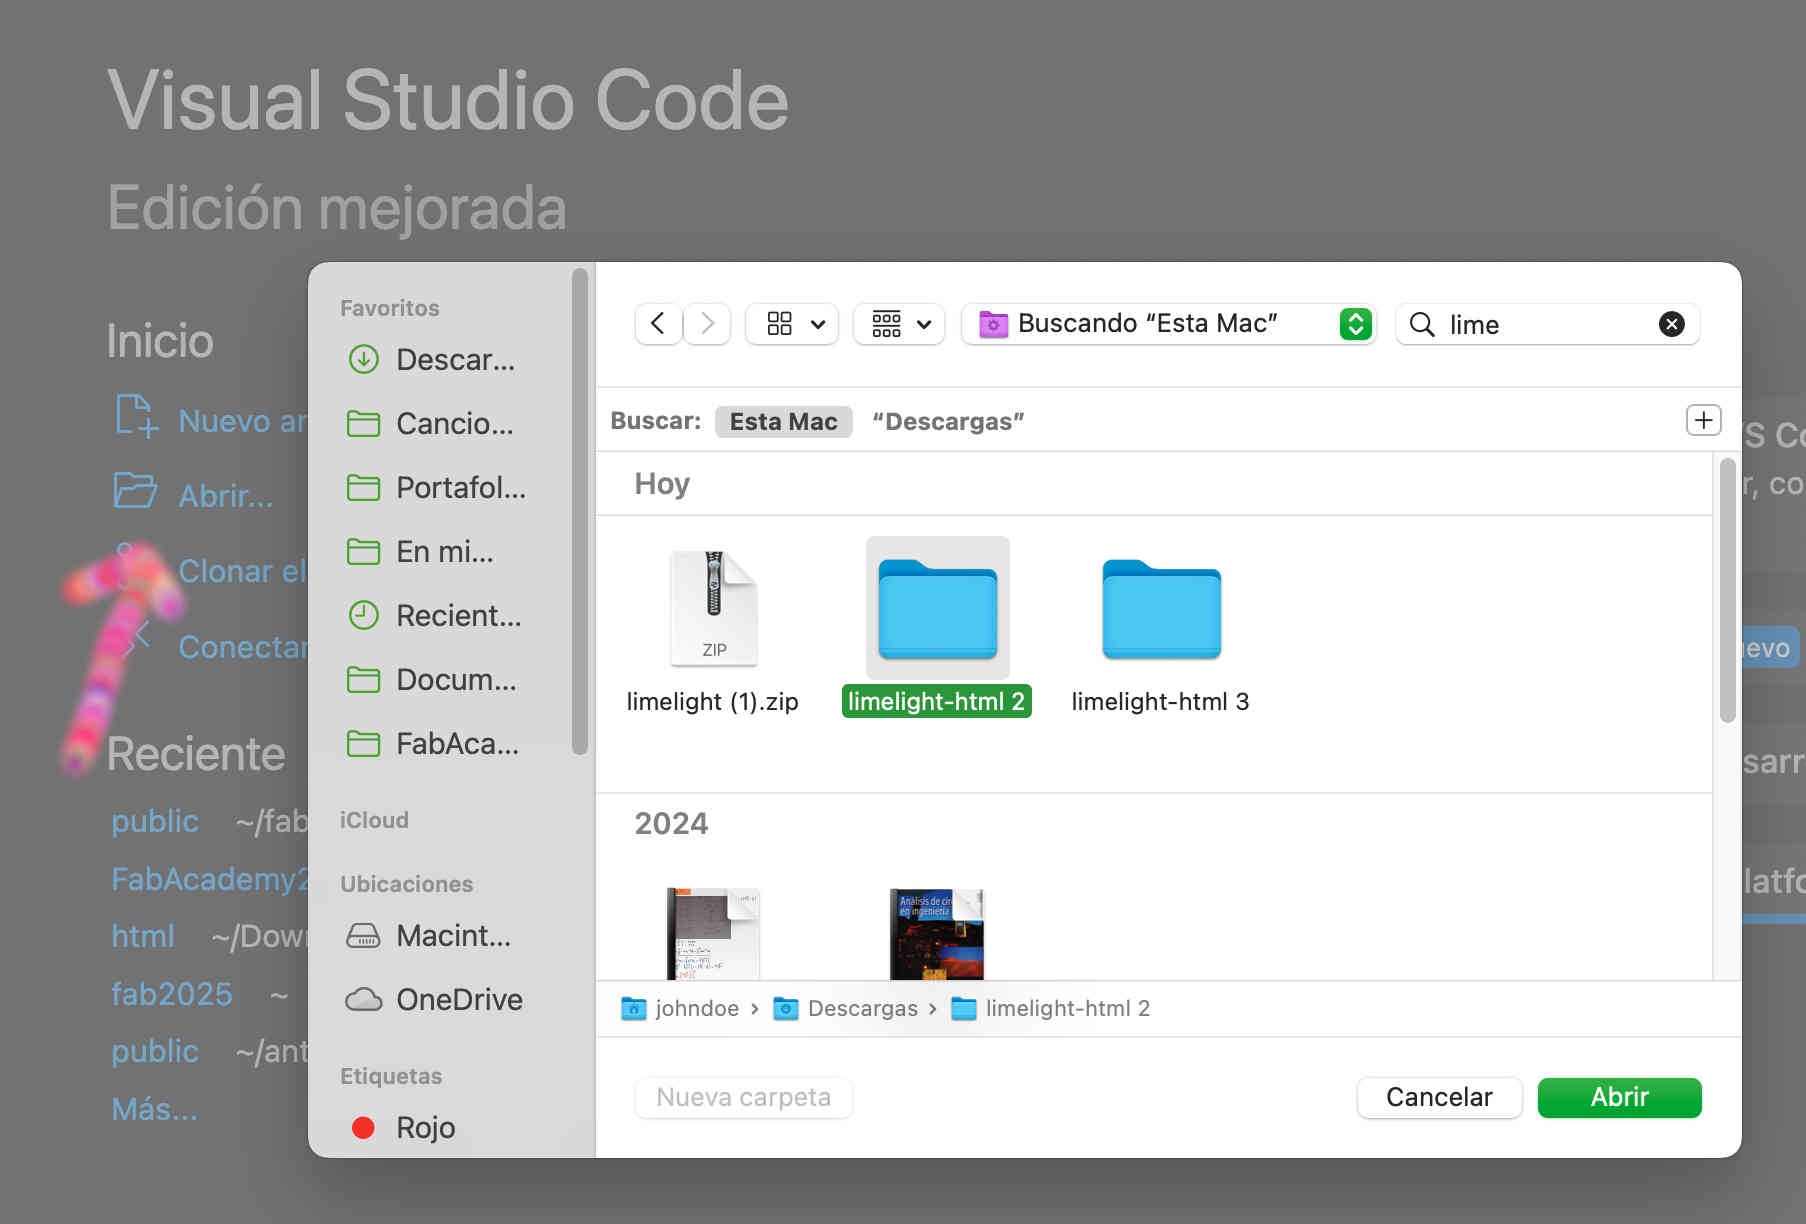
Task: Go forward with the right chevron button
Action: [x=707, y=324]
